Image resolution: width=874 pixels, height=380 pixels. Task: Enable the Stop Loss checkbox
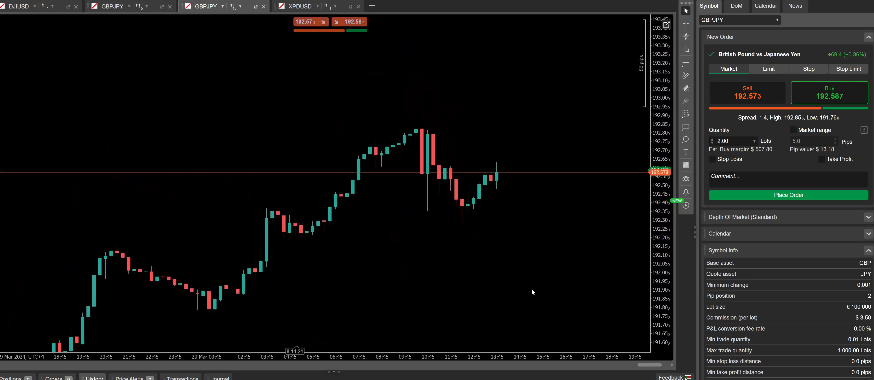(712, 159)
